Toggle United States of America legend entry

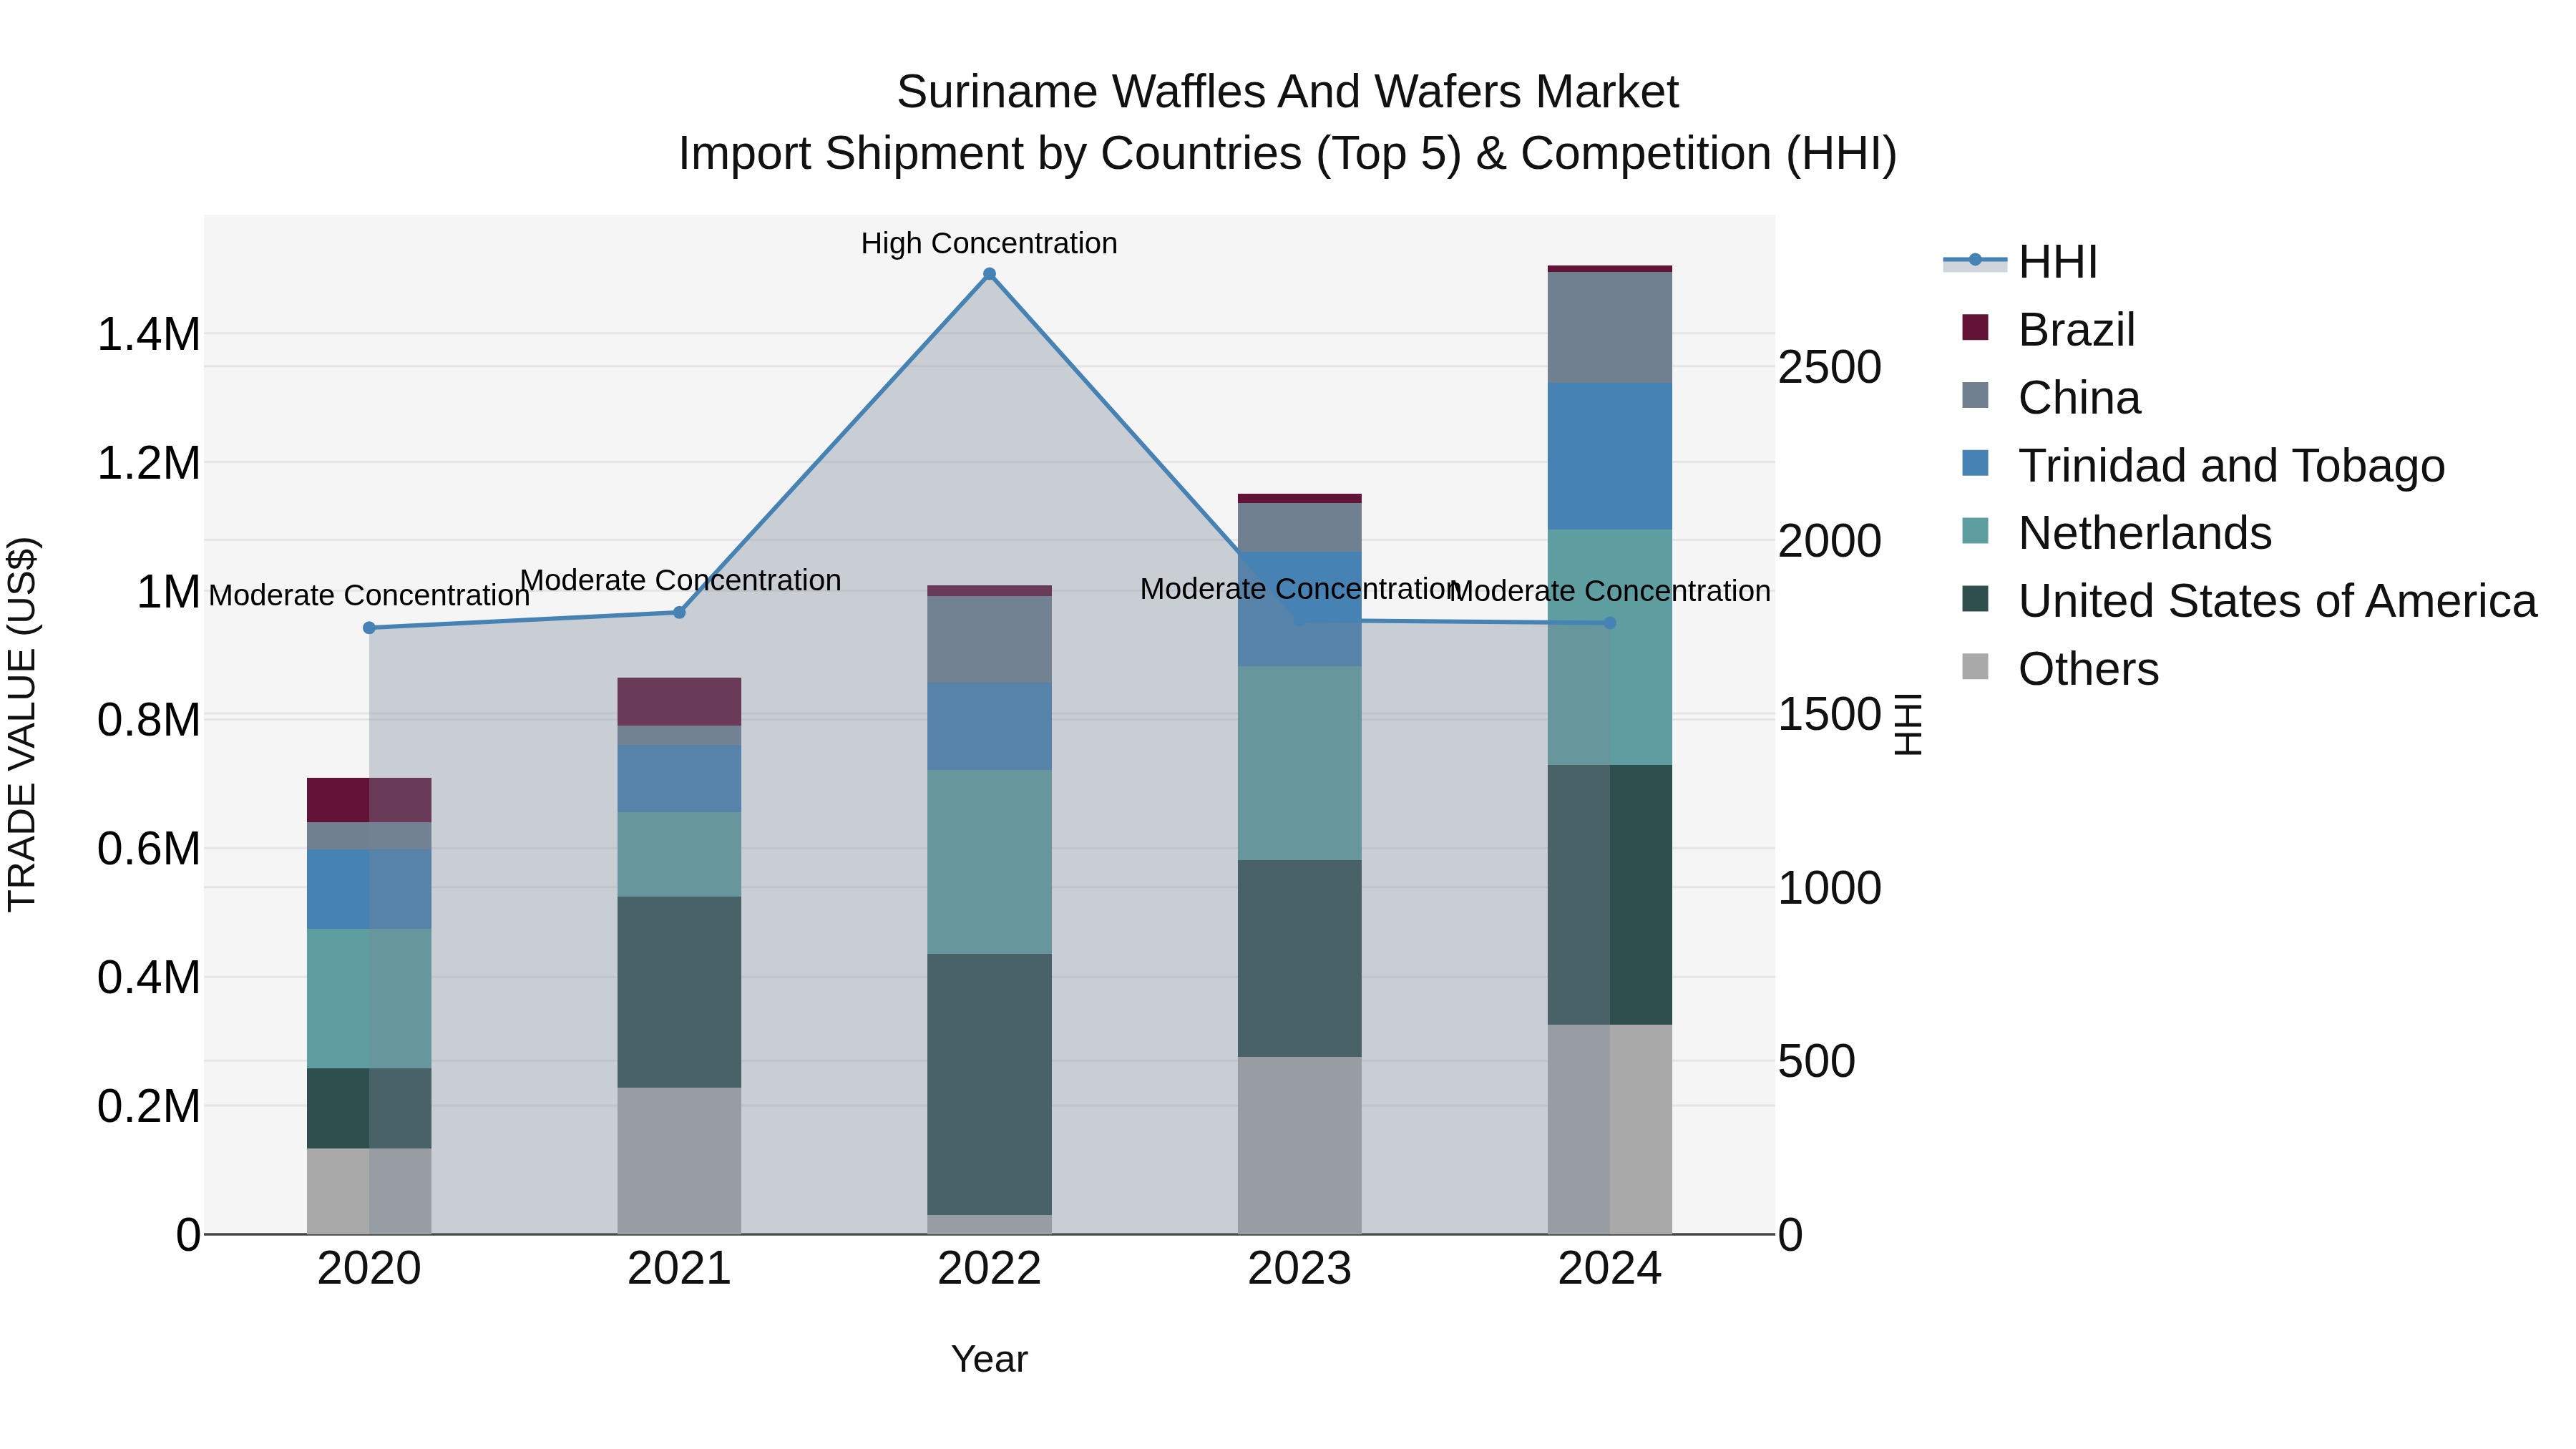click(2249, 601)
